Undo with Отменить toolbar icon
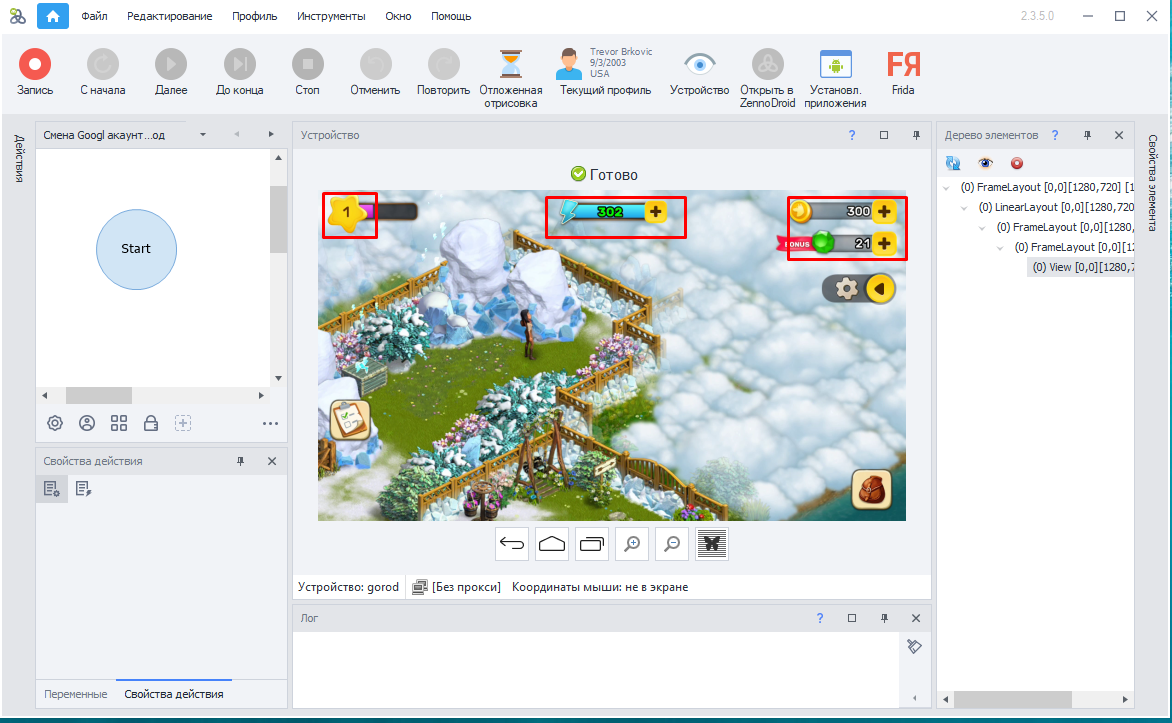Viewport: 1172px width, 723px height. 375,64
